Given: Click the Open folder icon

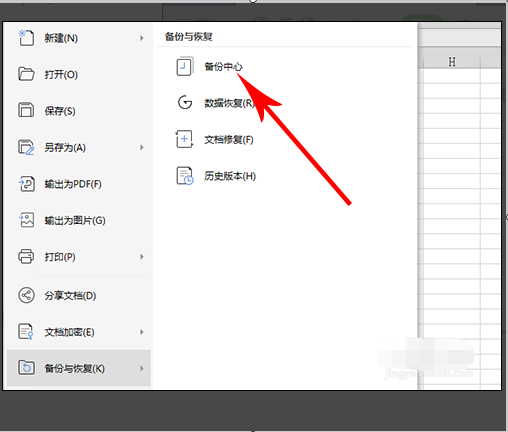Looking at the screenshot, I should 26,74.
